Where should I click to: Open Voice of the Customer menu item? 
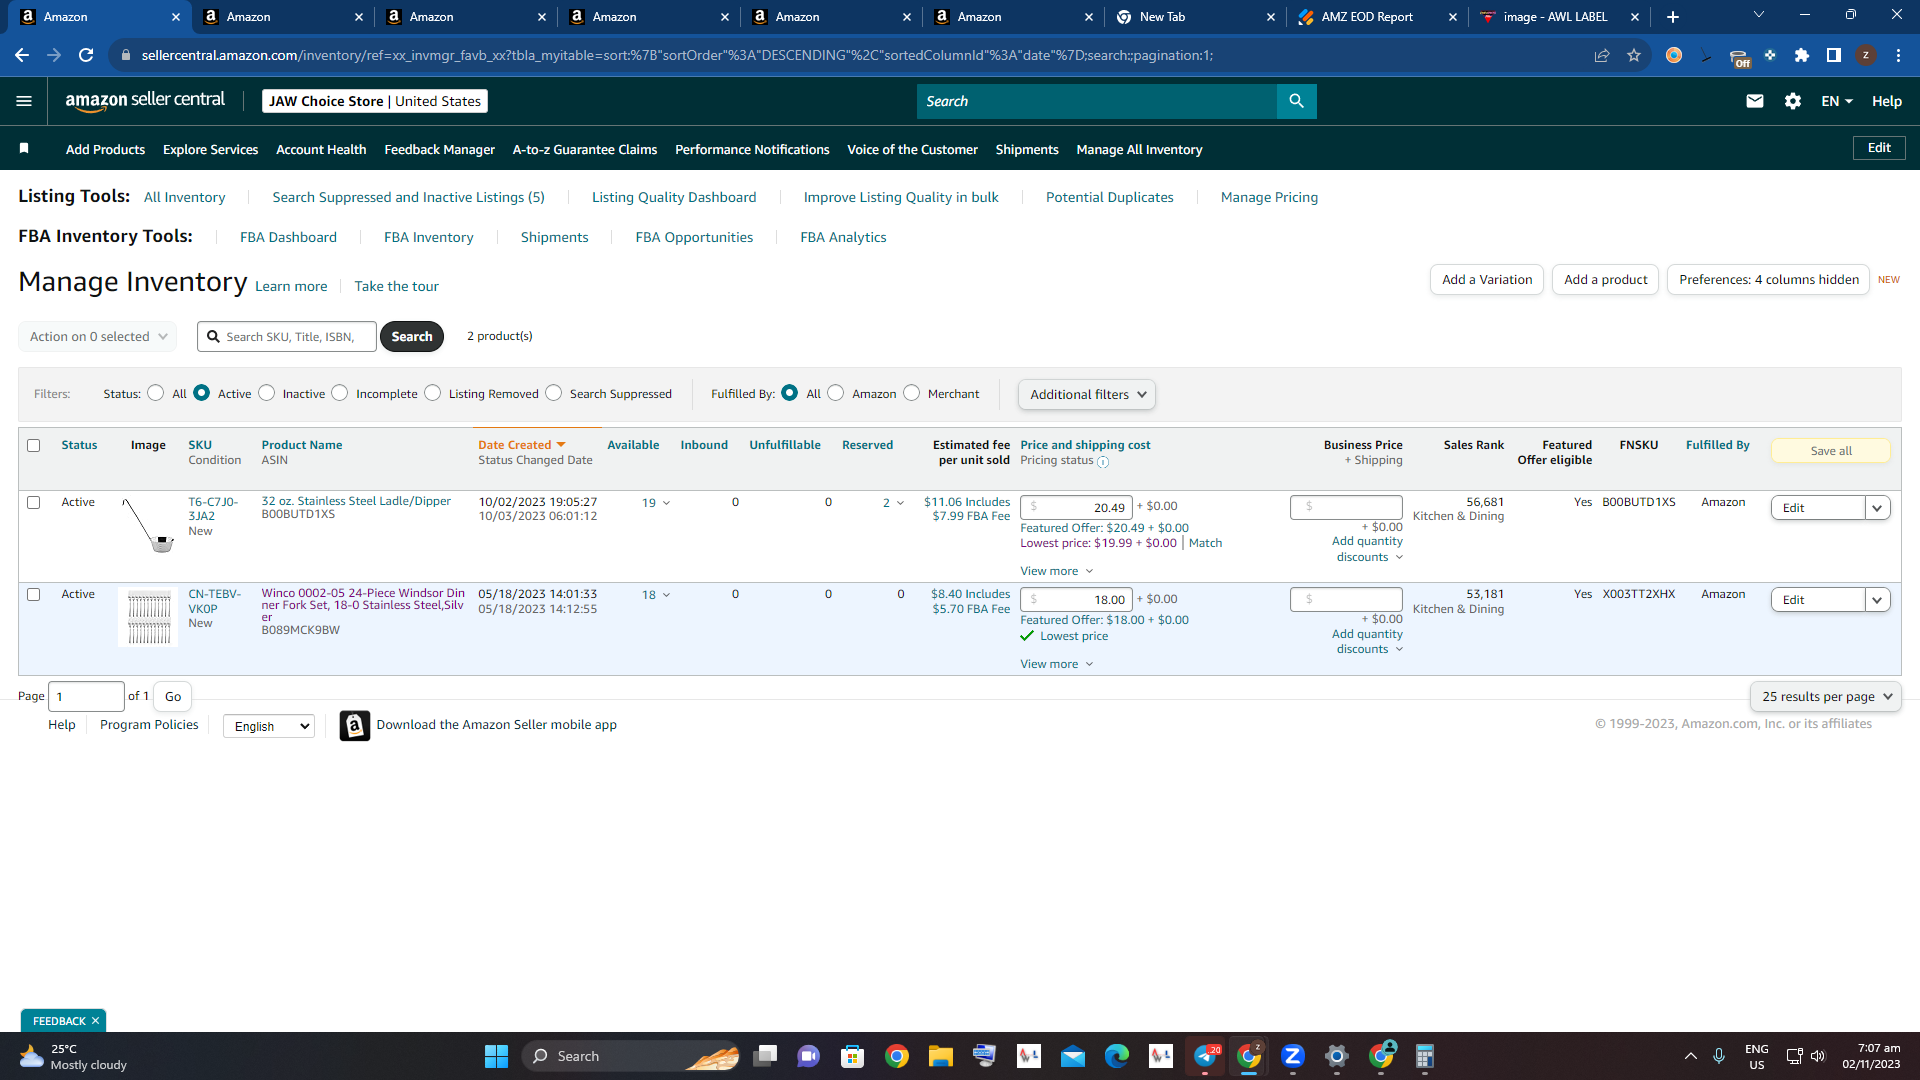pos(912,149)
